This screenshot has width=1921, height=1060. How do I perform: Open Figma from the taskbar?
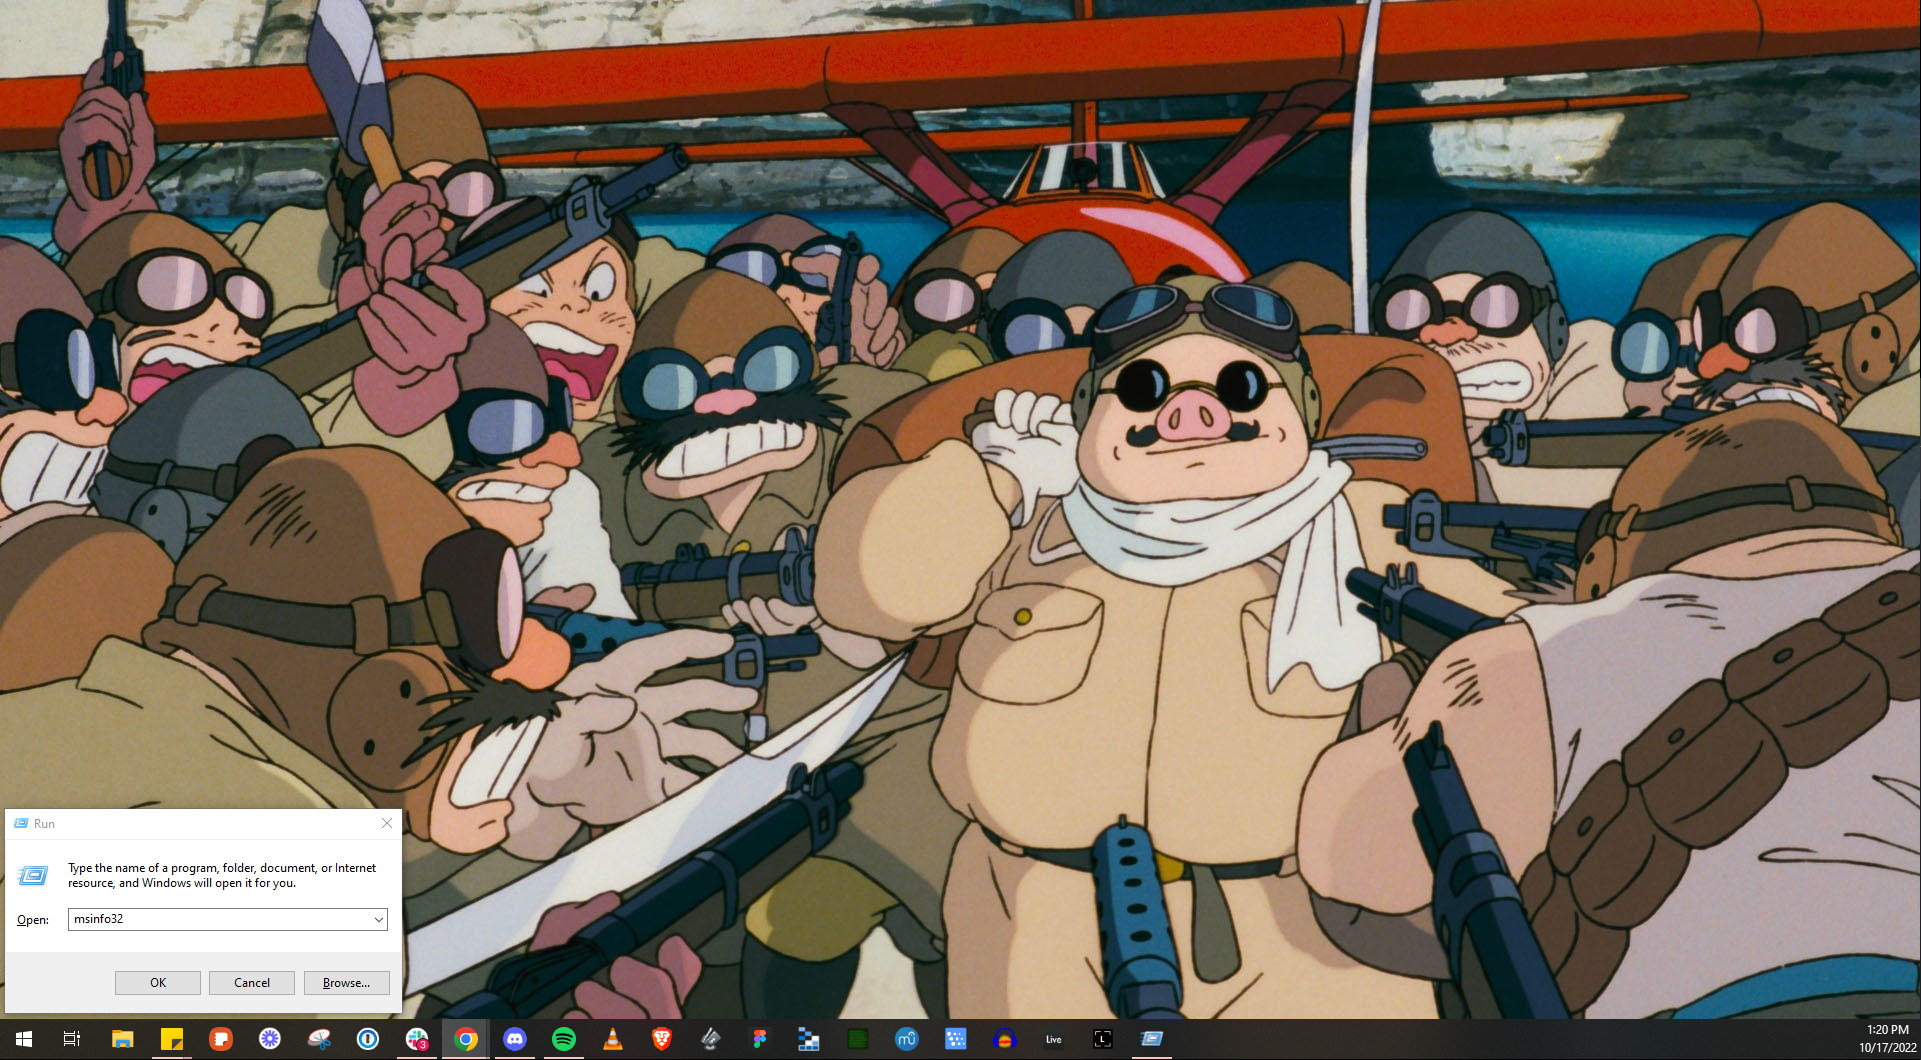click(x=759, y=1039)
